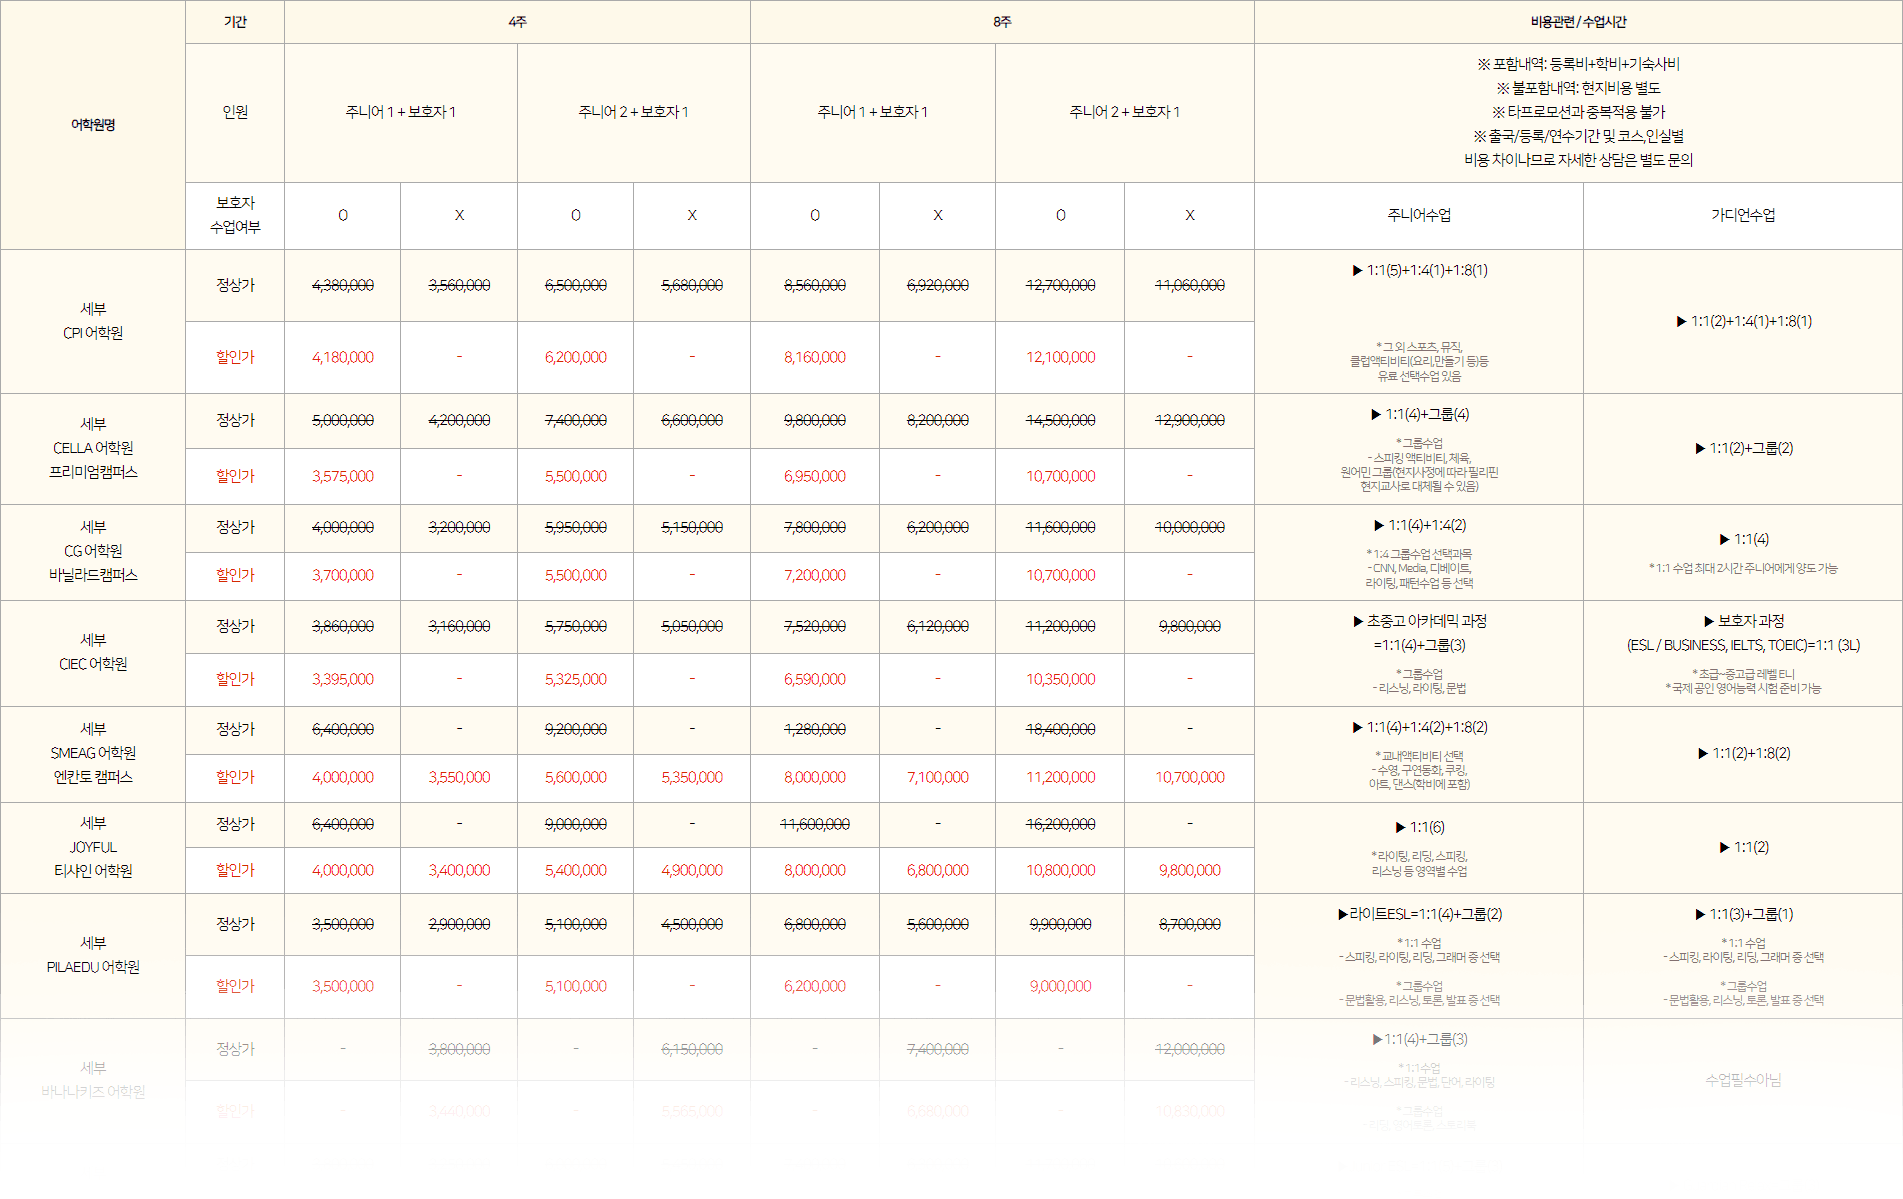Viewport: 1903px width, 1199px height.
Task: Click the regular price 12,700,000
Action: coord(1061,285)
